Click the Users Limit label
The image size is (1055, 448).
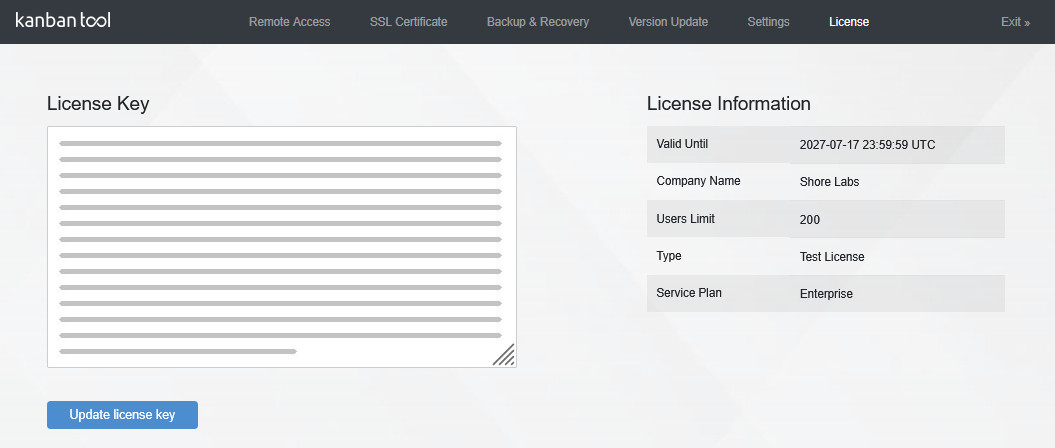(686, 219)
